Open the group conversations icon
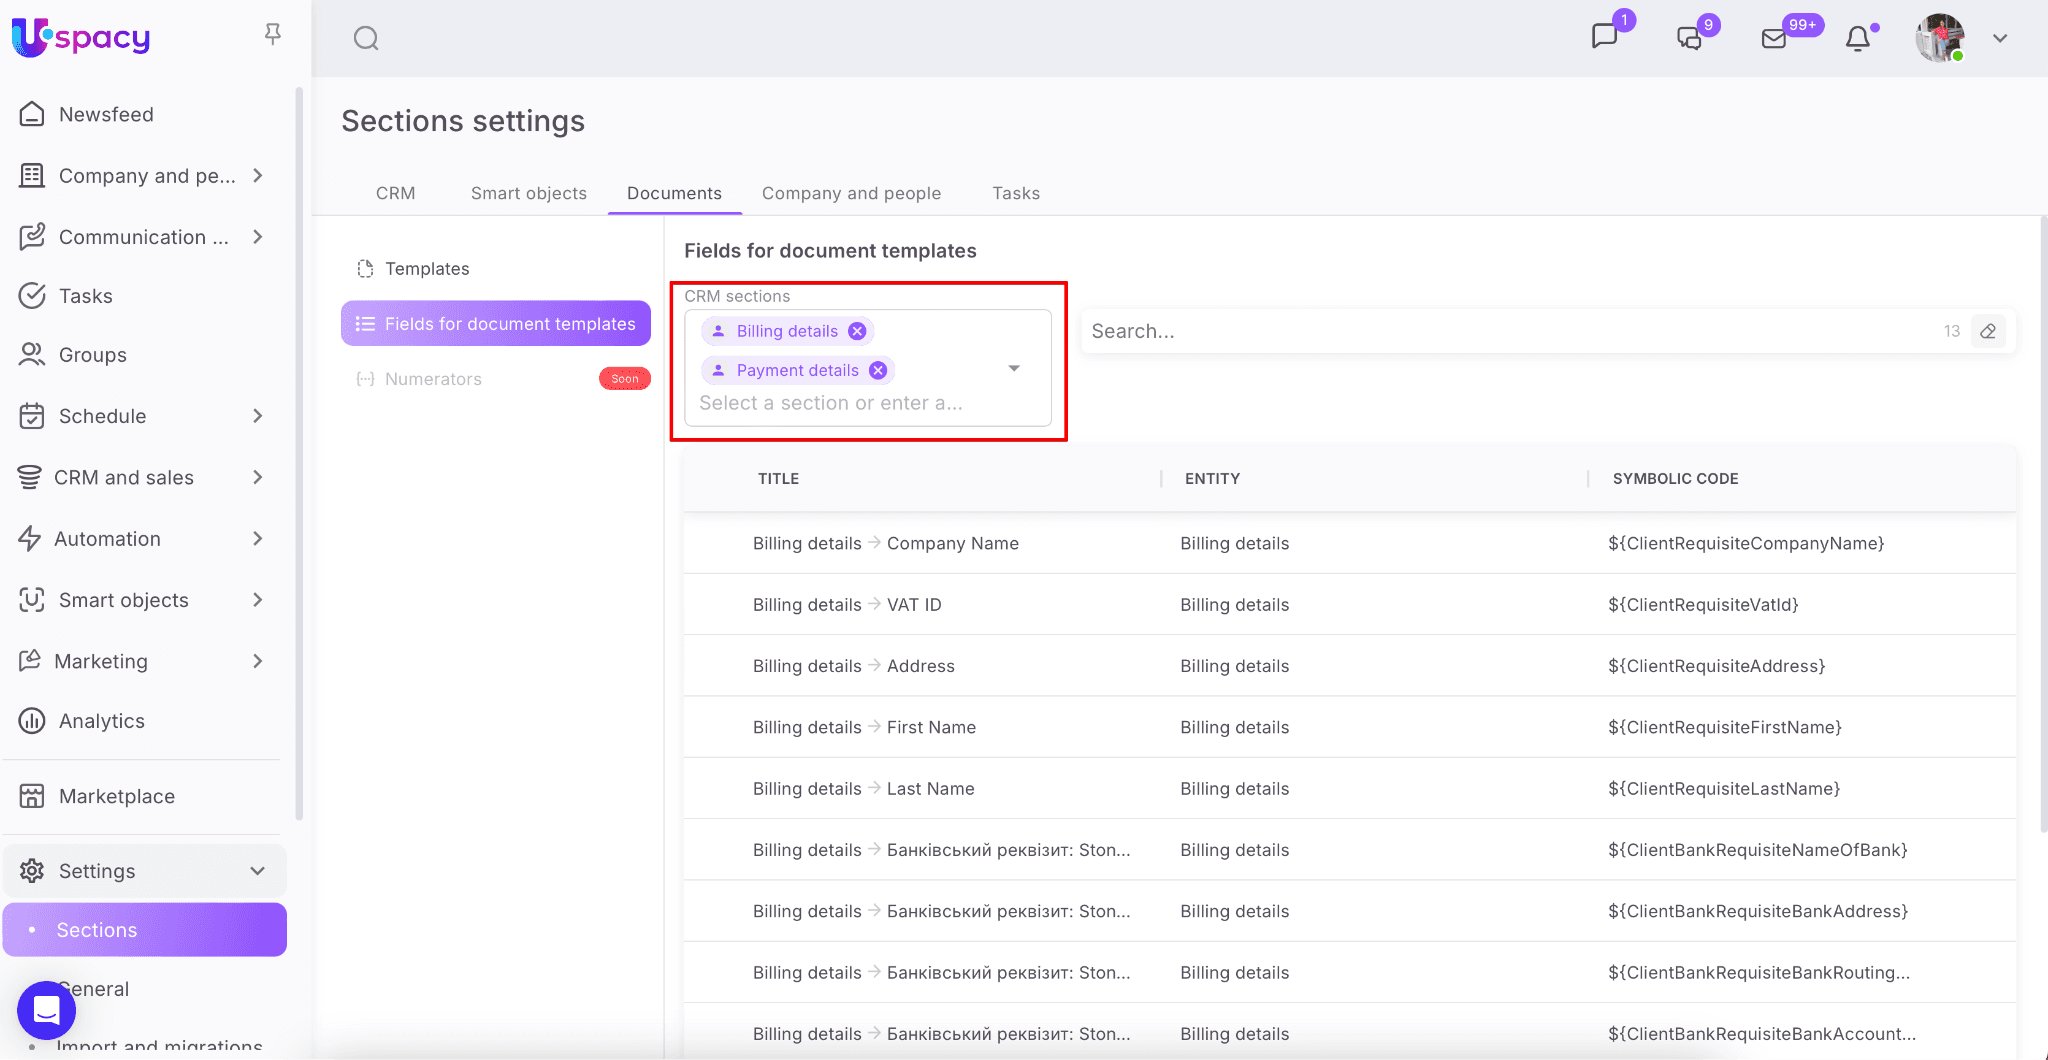The width and height of the screenshot is (2048, 1060). pos(1689,39)
